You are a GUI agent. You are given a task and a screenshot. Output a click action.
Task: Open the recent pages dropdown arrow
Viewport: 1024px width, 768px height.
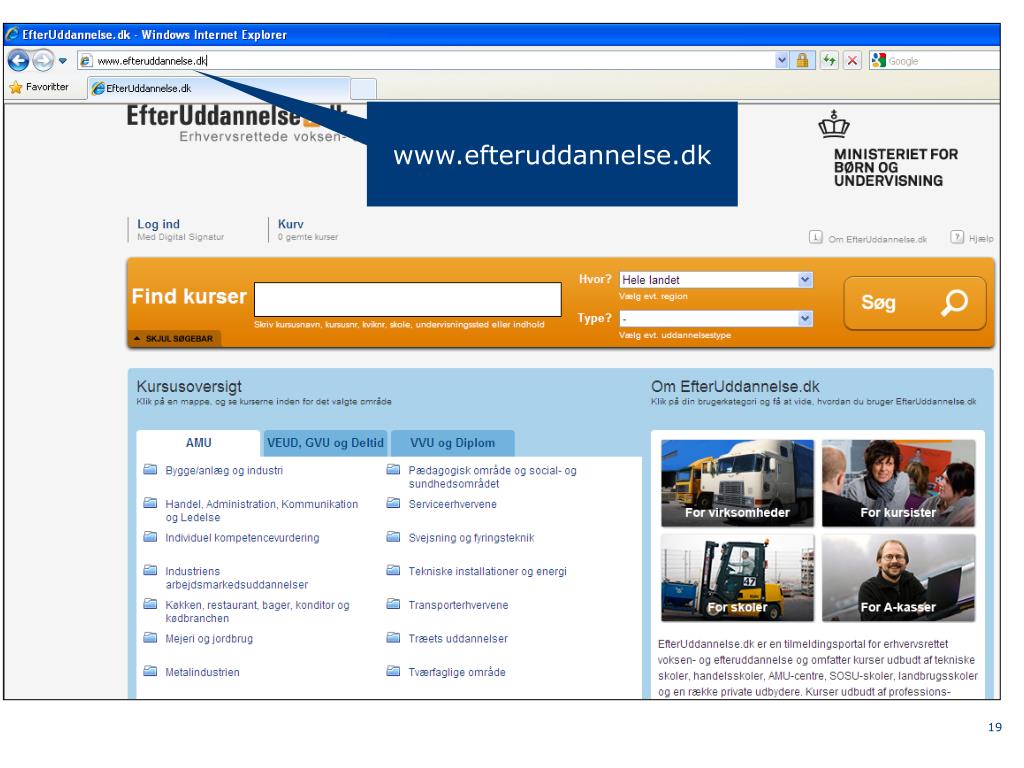point(63,61)
